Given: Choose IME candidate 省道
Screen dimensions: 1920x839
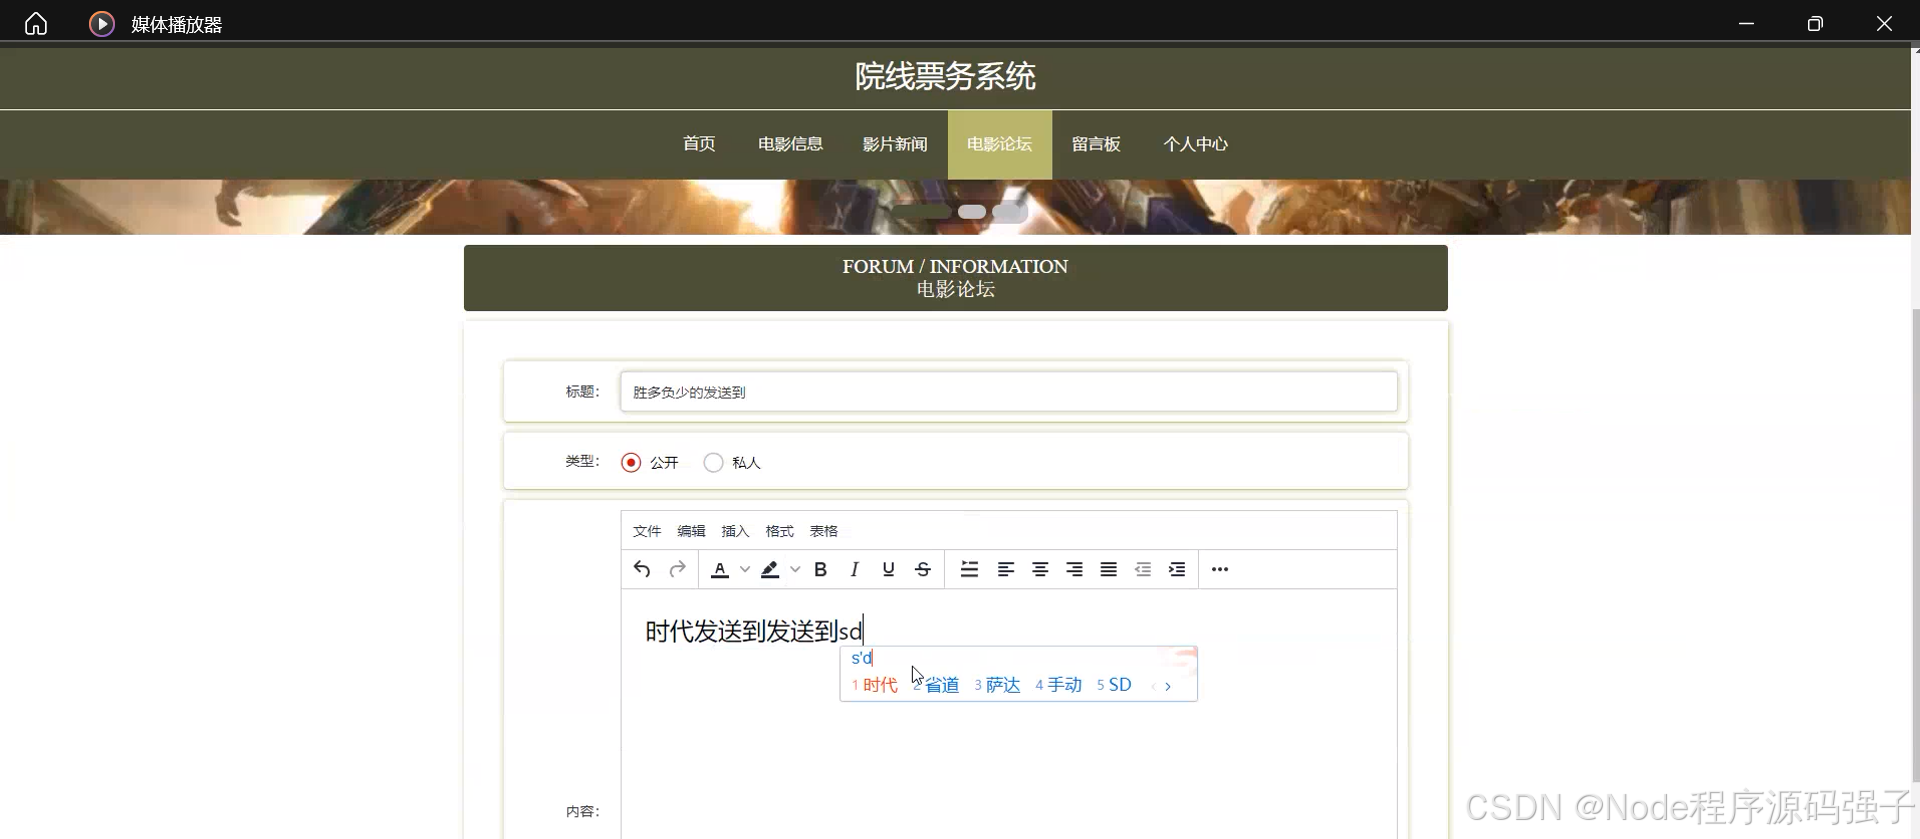Looking at the screenshot, I should click(x=936, y=685).
